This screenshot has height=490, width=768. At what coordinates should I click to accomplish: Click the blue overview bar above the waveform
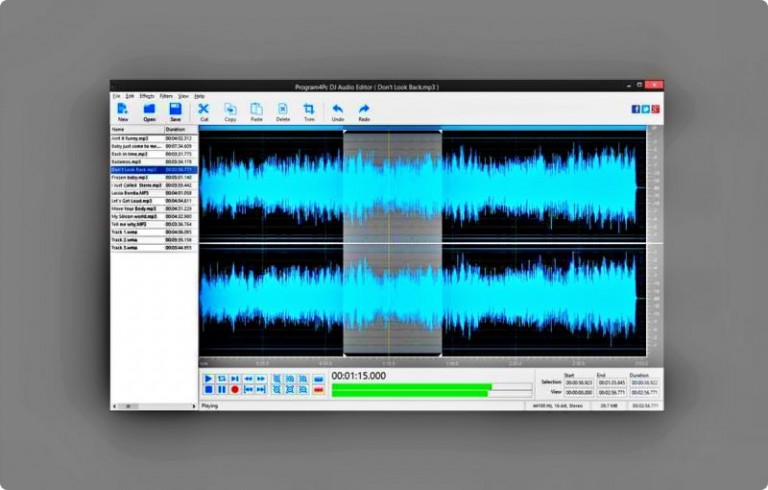click(x=423, y=128)
